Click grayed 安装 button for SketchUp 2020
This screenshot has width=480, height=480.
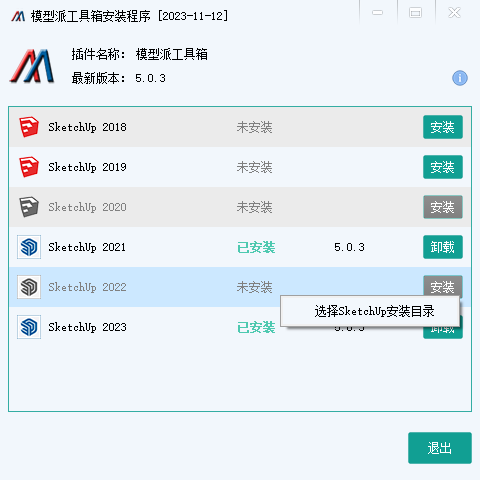[443, 207]
